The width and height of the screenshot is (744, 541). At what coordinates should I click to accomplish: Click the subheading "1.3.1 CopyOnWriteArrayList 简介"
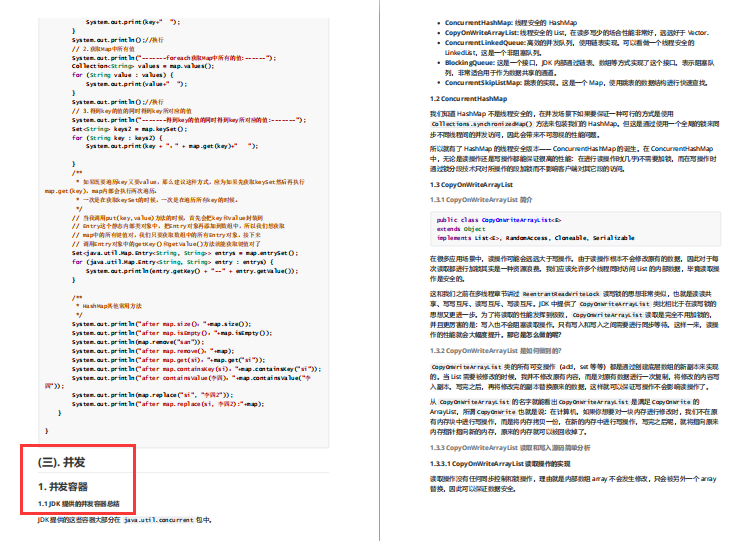[481, 200]
